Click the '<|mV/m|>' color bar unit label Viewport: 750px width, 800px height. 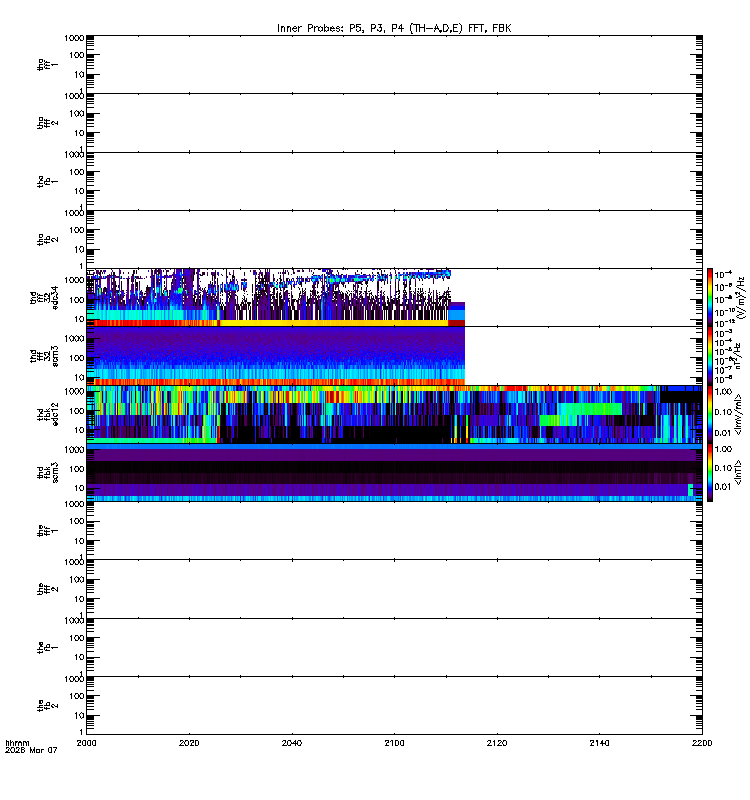(x=738, y=414)
